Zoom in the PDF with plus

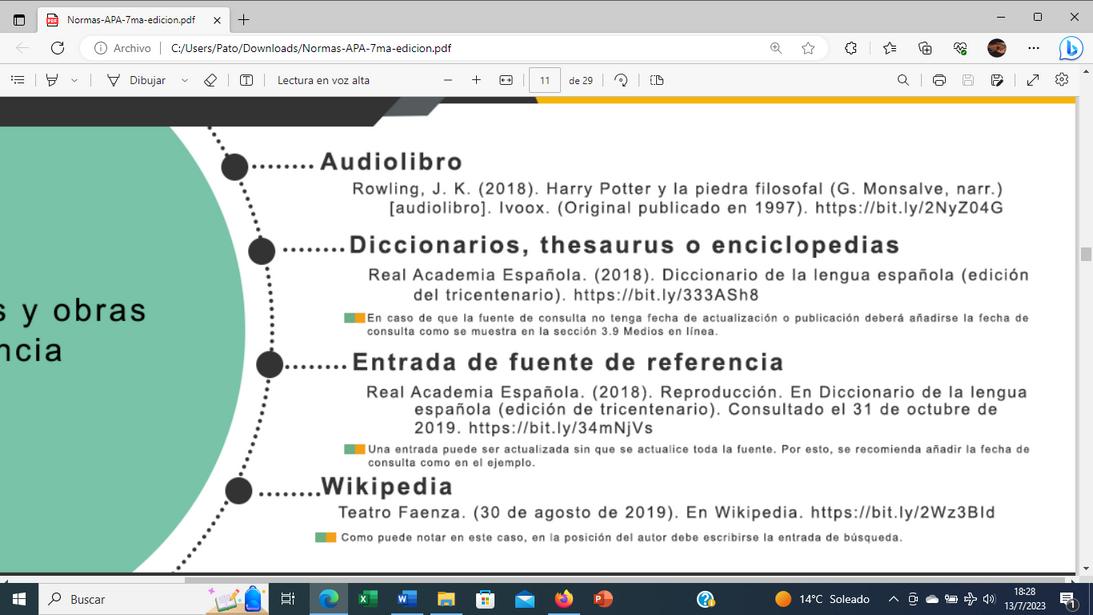pyautogui.click(x=476, y=80)
